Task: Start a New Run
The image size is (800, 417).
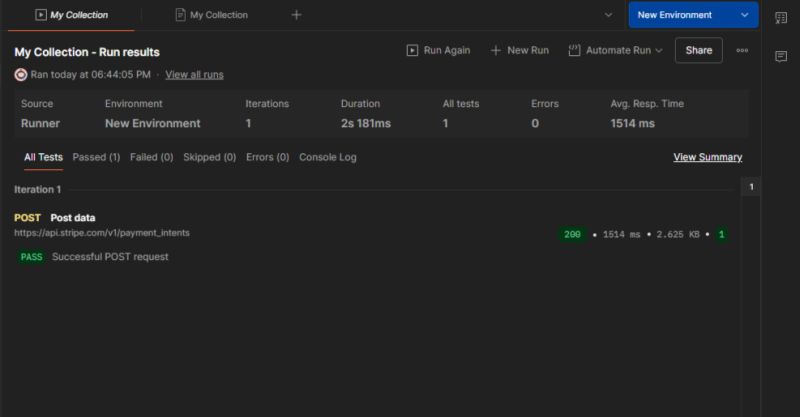Action: coord(520,51)
